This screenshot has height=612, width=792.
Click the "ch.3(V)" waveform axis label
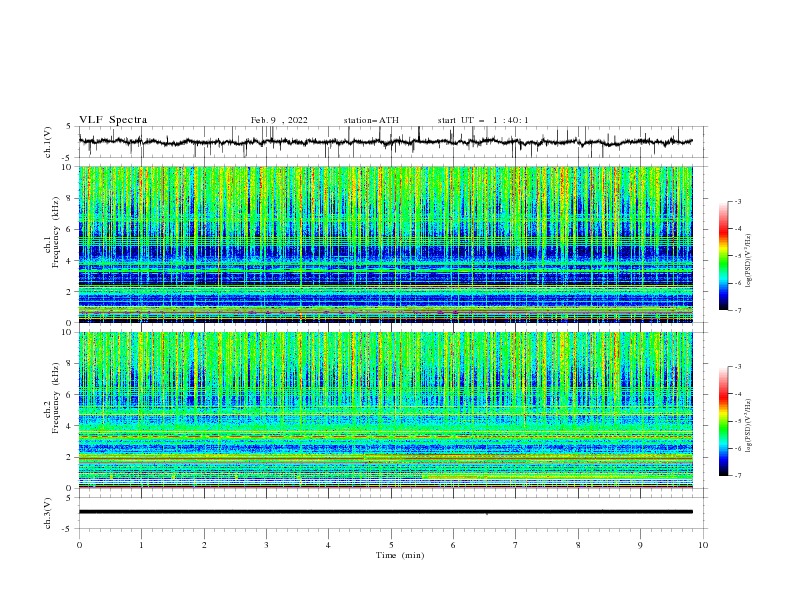point(48,513)
